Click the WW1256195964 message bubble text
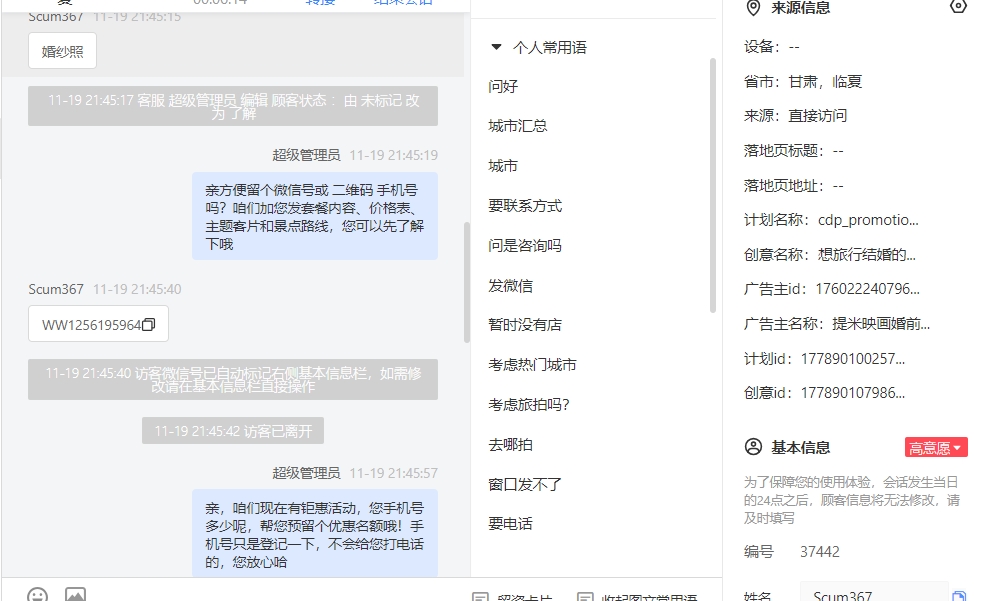 pos(91,325)
